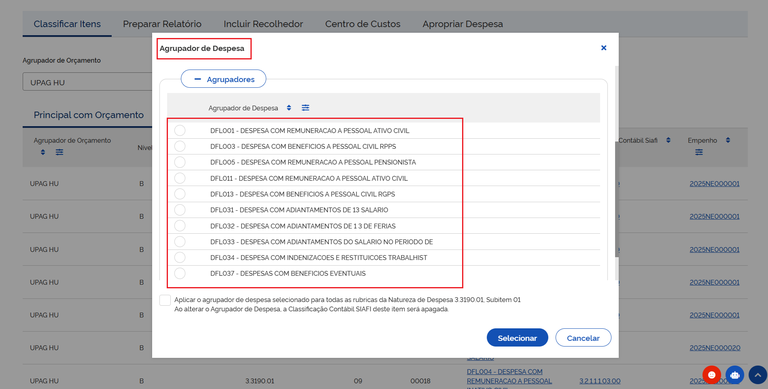Filter background table Agrupador de Orçamento column

pyautogui.click(x=59, y=152)
